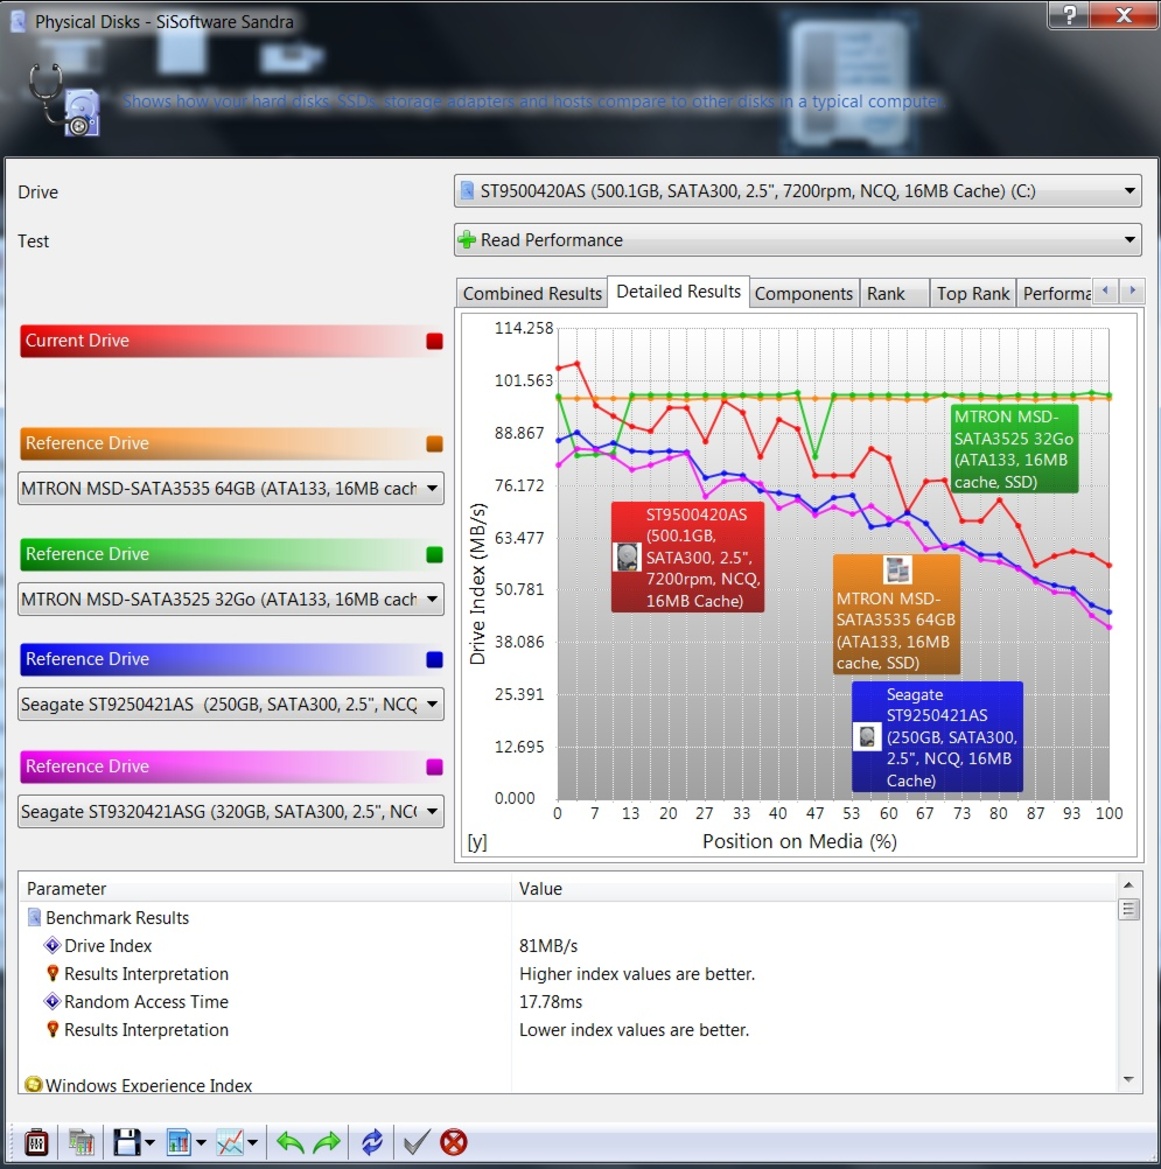This screenshot has width=1161, height=1169.
Task: Open the save icon's dropdown arrow
Action: [x=150, y=1142]
